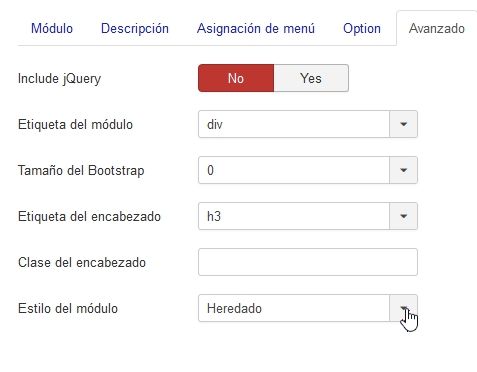The height and width of the screenshot is (372, 477).
Task: Expand the Etiqueta del módulo dropdown arrow
Action: click(x=403, y=124)
